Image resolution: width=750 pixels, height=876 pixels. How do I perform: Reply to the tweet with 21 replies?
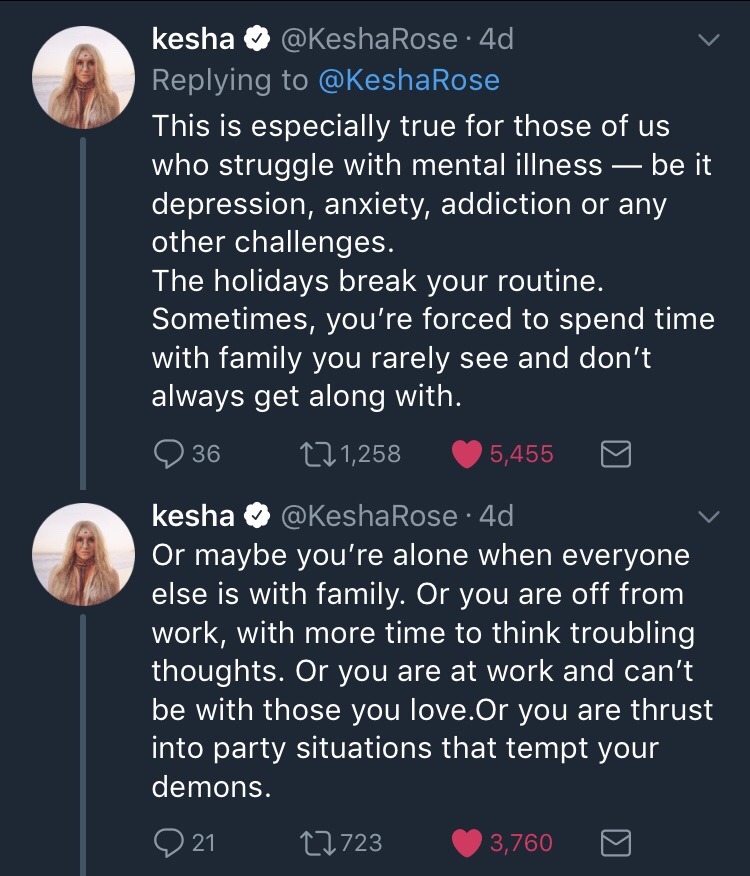[167, 843]
